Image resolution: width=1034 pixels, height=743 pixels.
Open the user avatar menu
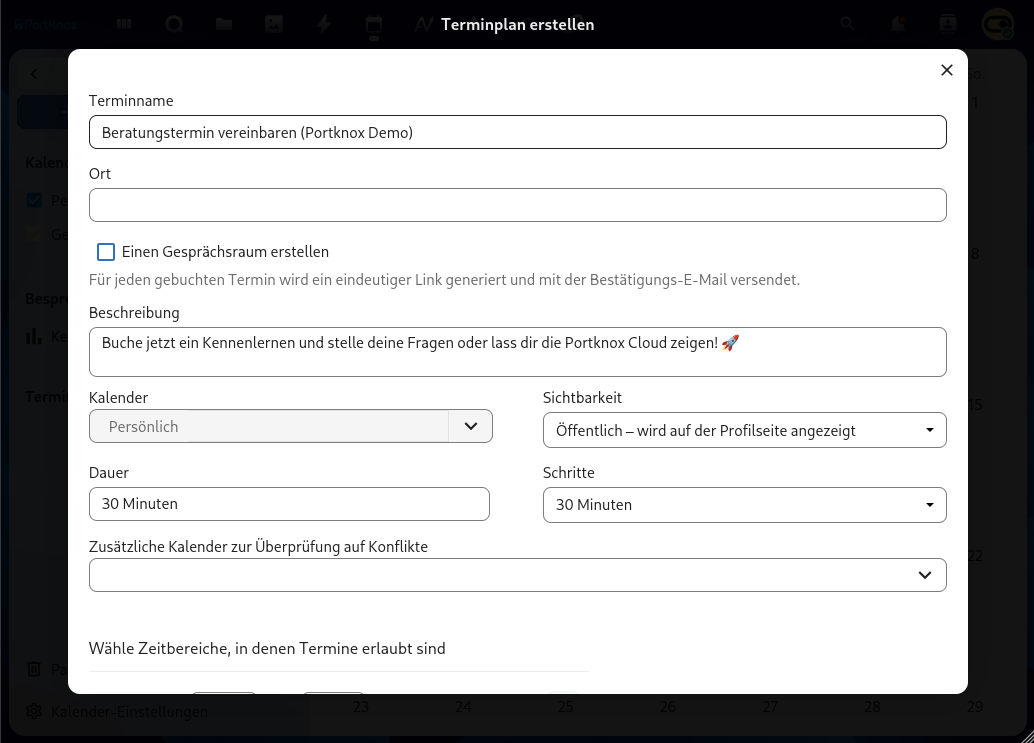[x=996, y=24]
